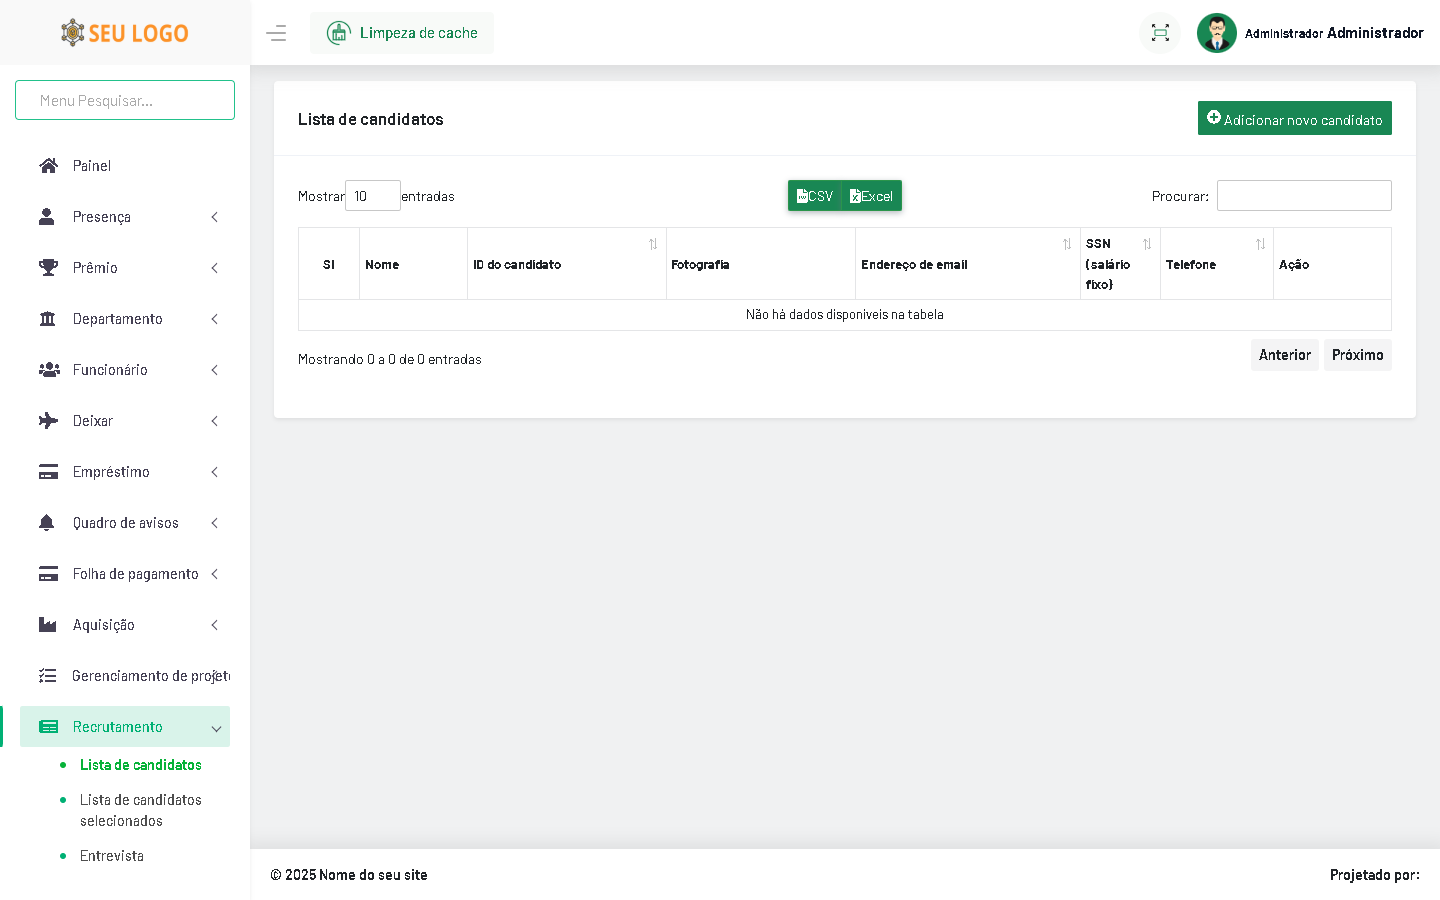Click the SEU LOGO brand image
The width and height of the screenshot is (1440, 900).
click(x=125, y=33)
